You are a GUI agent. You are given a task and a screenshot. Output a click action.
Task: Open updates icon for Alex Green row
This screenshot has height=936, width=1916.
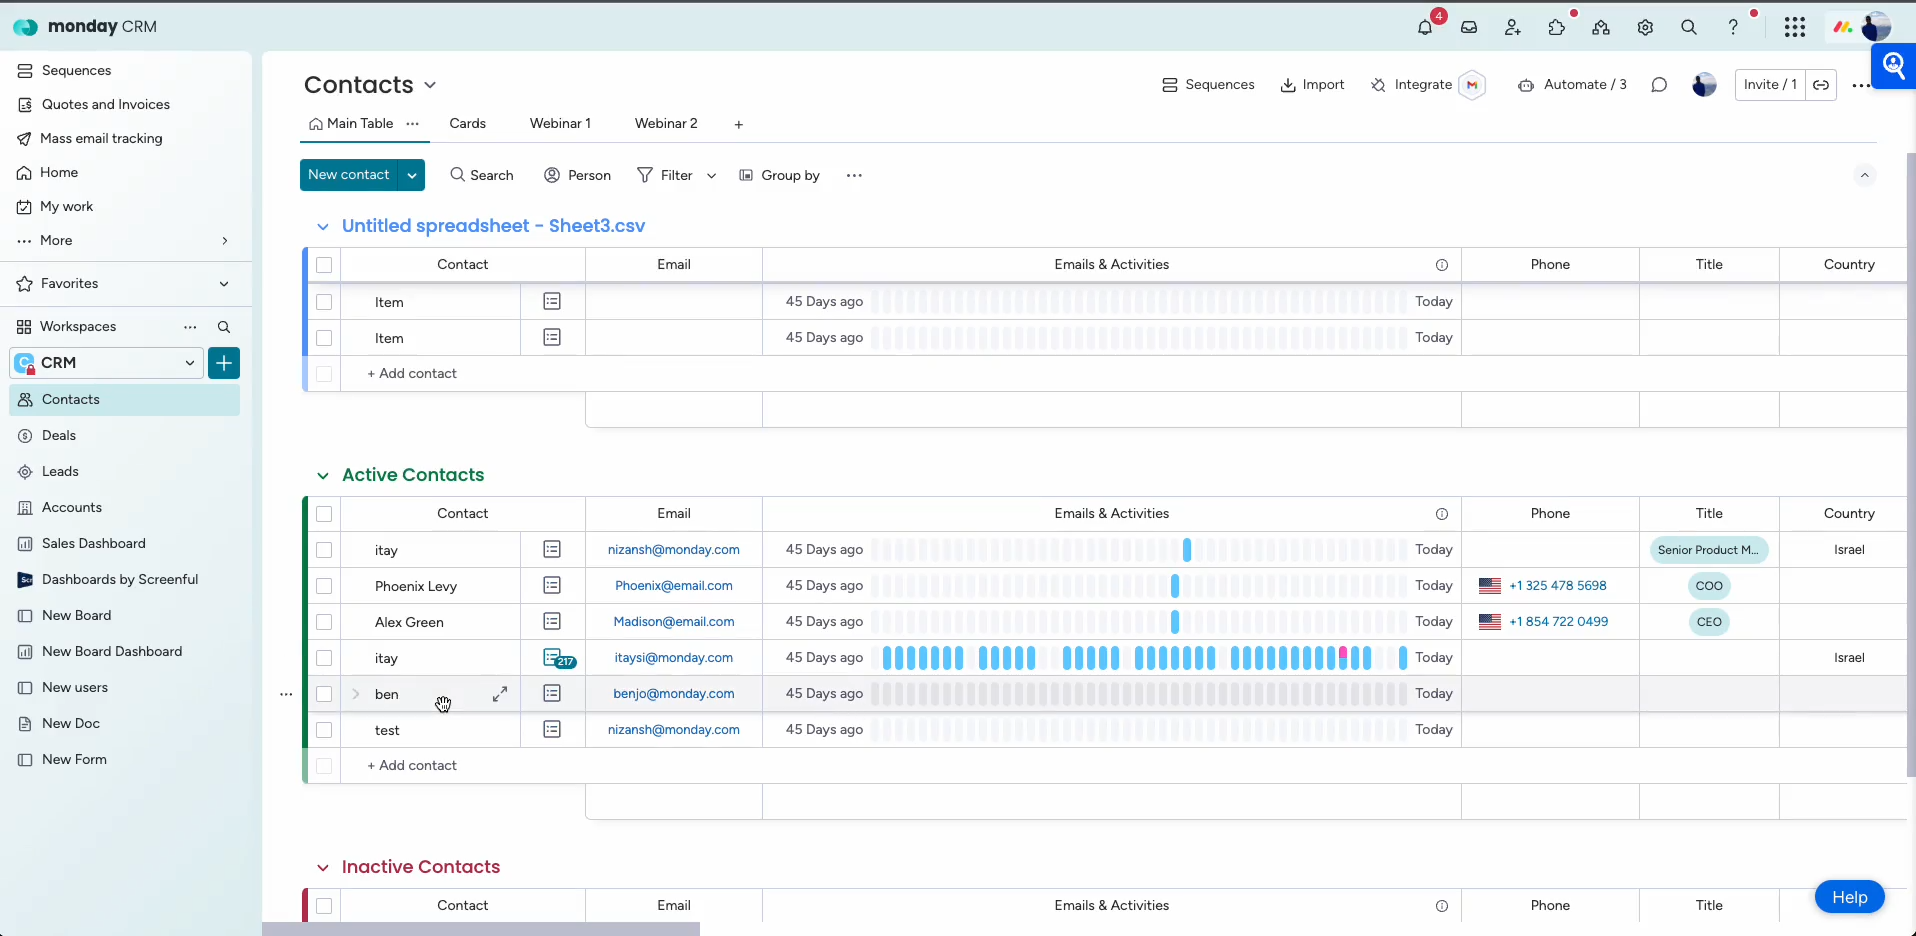point(552,621)
